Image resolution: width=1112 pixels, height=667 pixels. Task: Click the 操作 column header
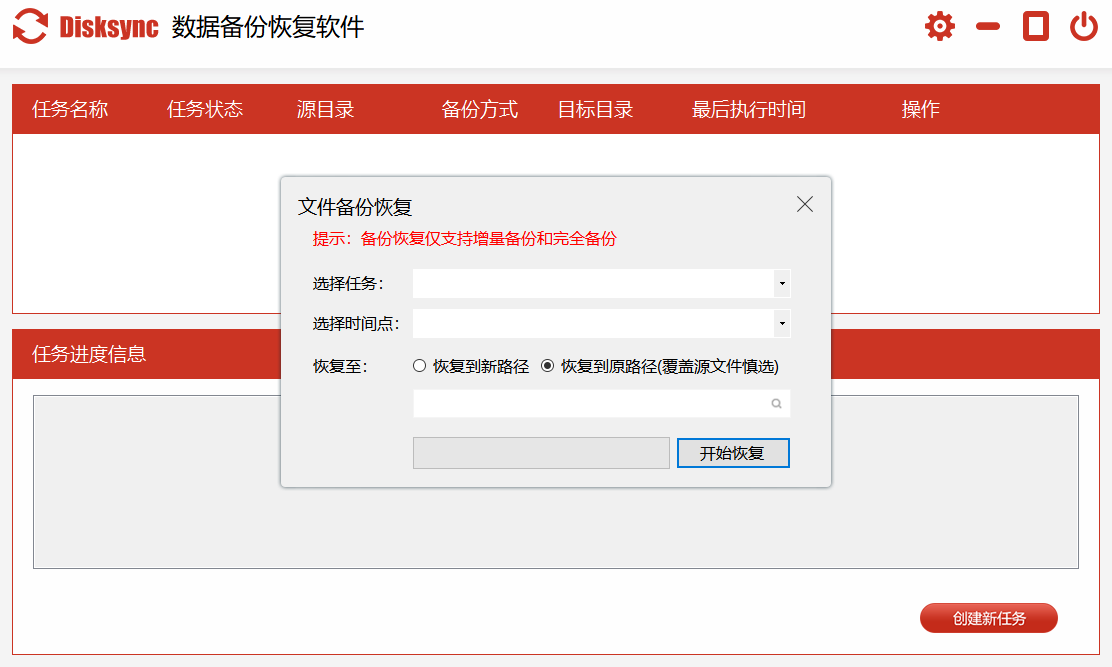coord(921,109)
